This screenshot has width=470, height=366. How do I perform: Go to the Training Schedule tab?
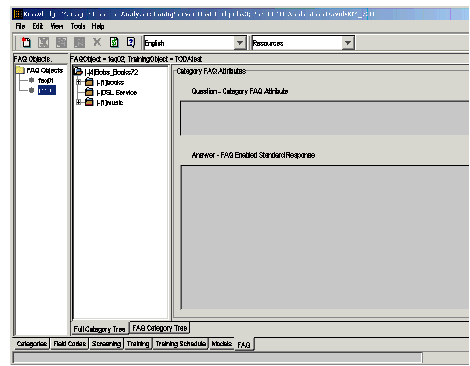181,343
